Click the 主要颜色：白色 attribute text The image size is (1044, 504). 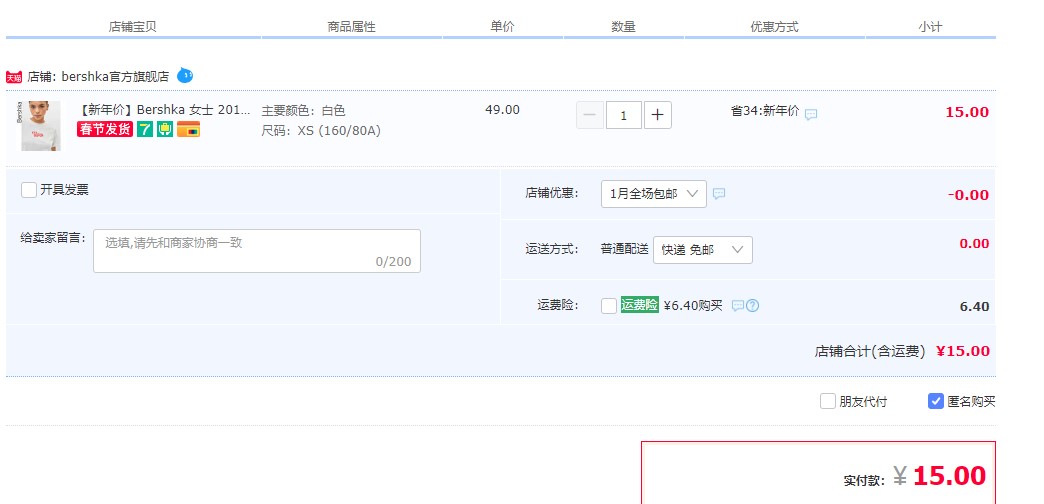point(303,111)
